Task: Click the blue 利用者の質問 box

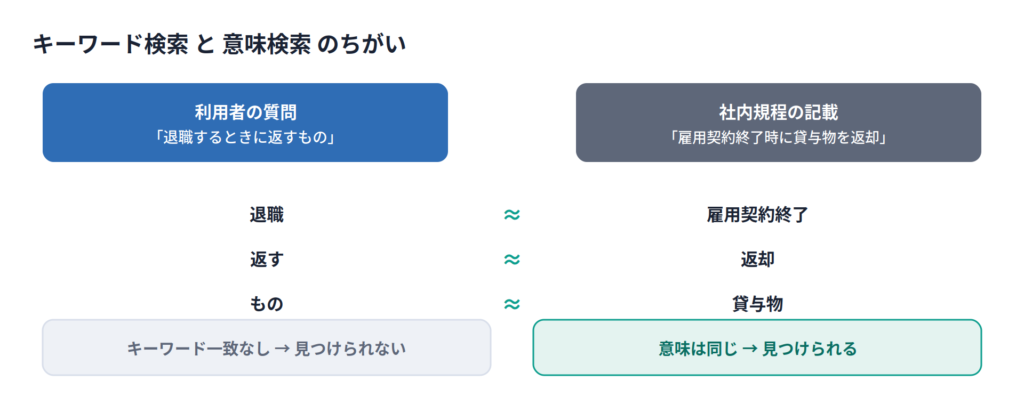Action: click(245, 122)
